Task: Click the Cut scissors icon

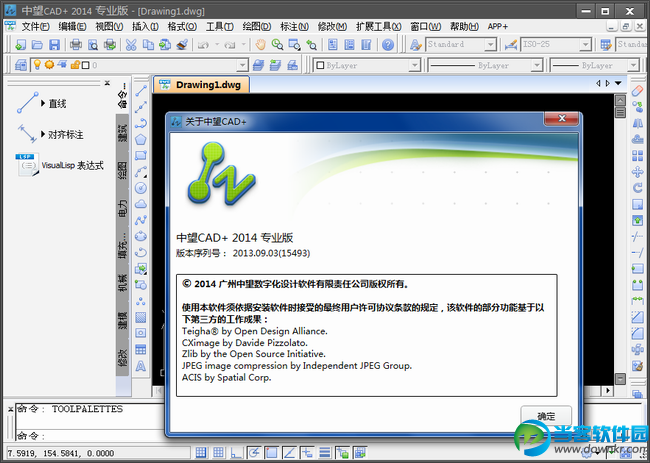Action: (x=131, y=44)
